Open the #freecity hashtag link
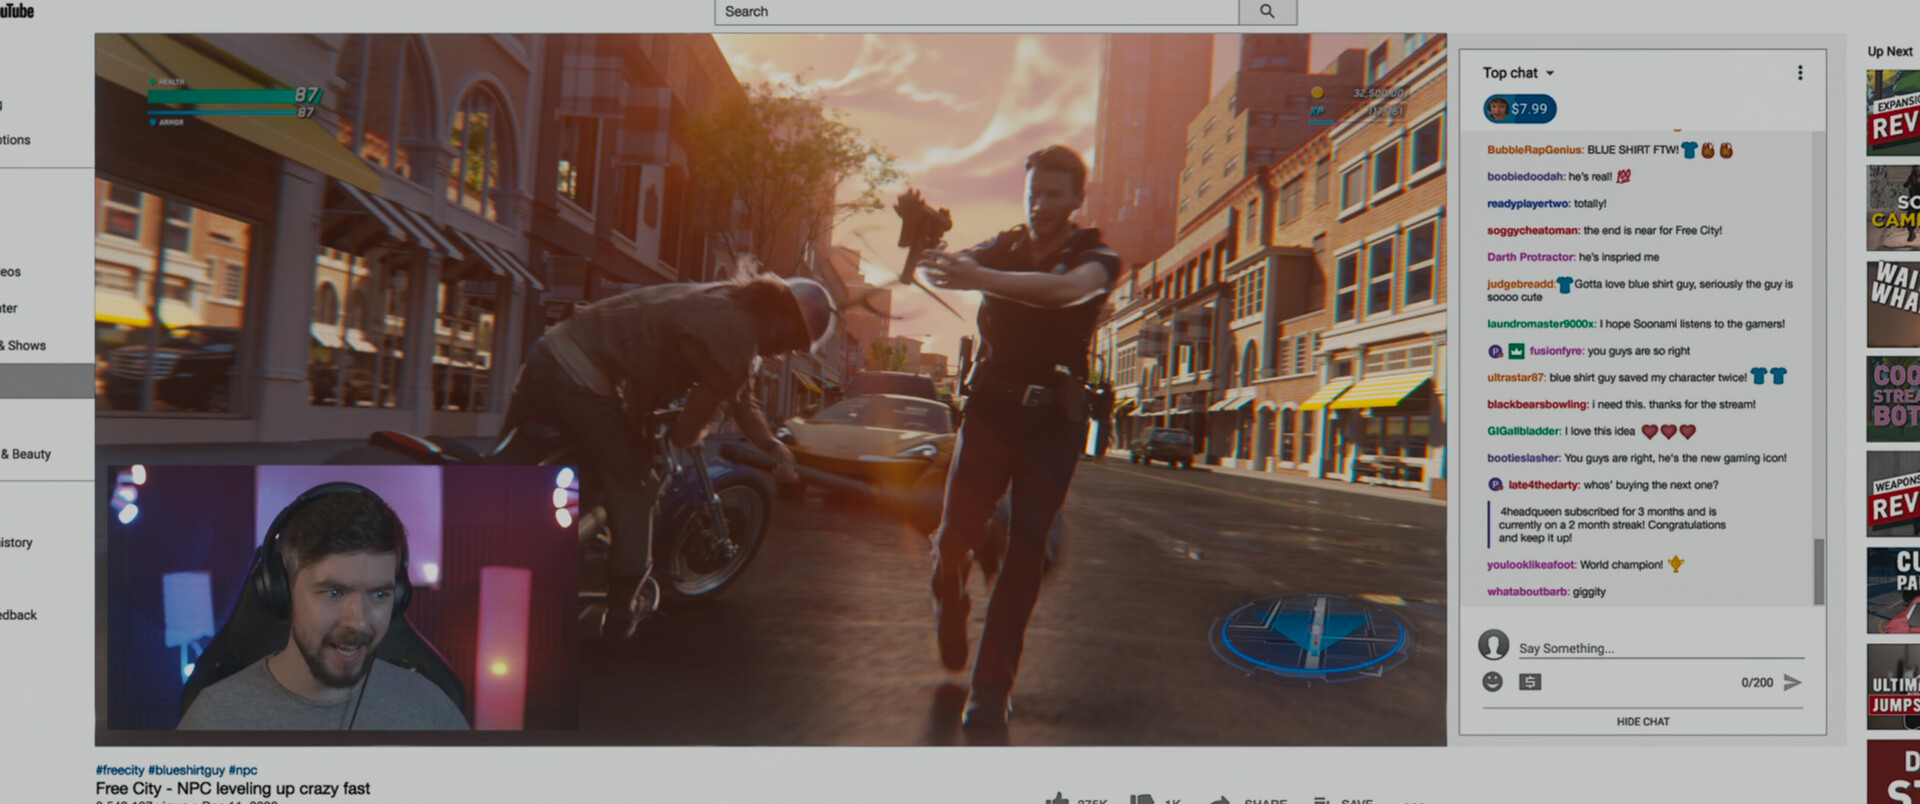The height and width of the screenshot is (804, 1920). pyautogui.click(x=120, y=770)
